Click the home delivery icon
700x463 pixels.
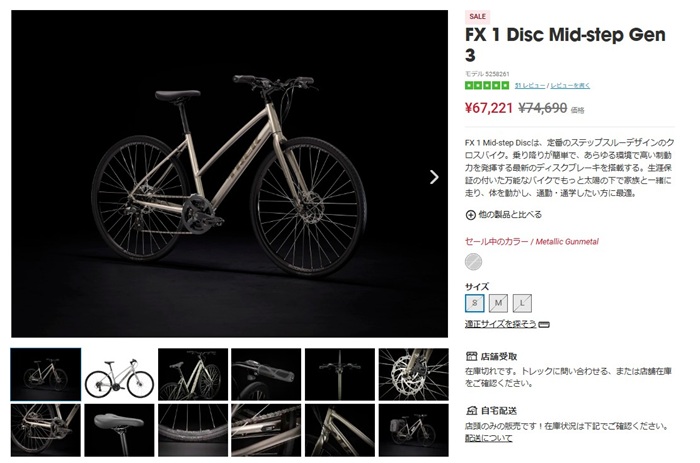coord(471,410)
